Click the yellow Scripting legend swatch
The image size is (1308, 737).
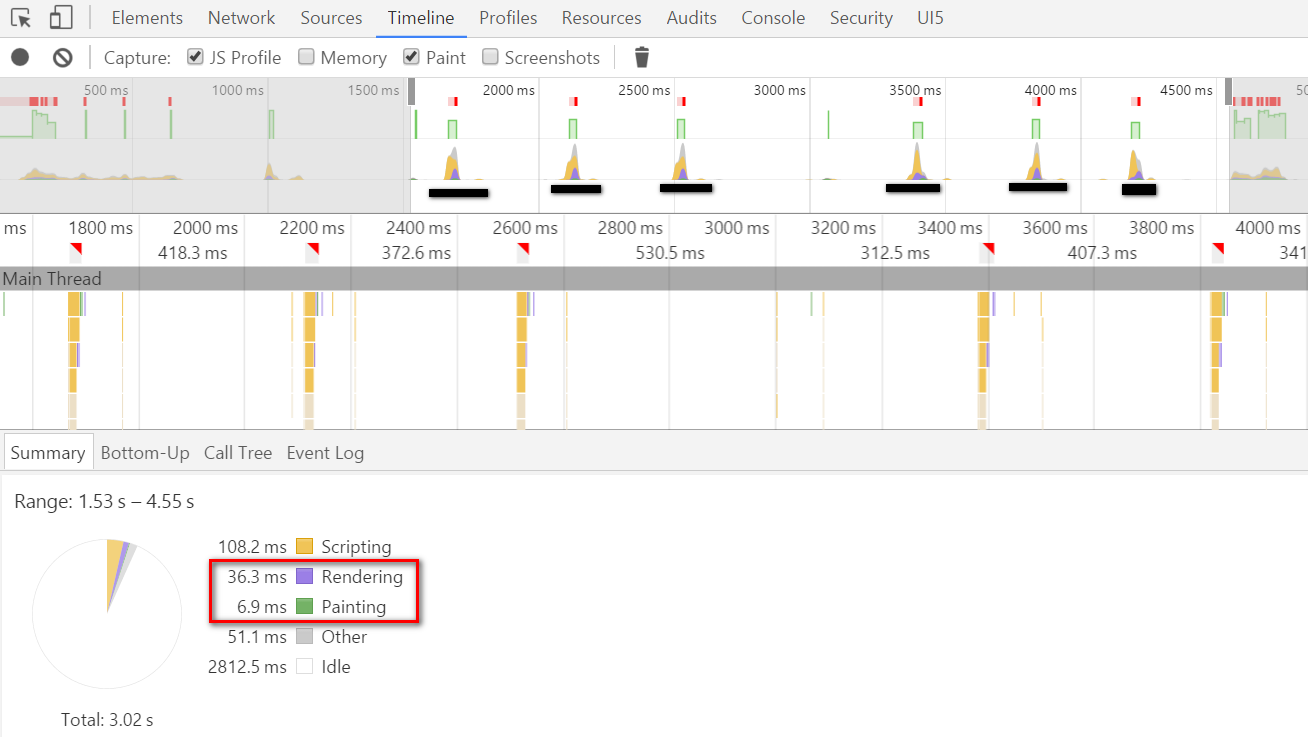[305, 547]
